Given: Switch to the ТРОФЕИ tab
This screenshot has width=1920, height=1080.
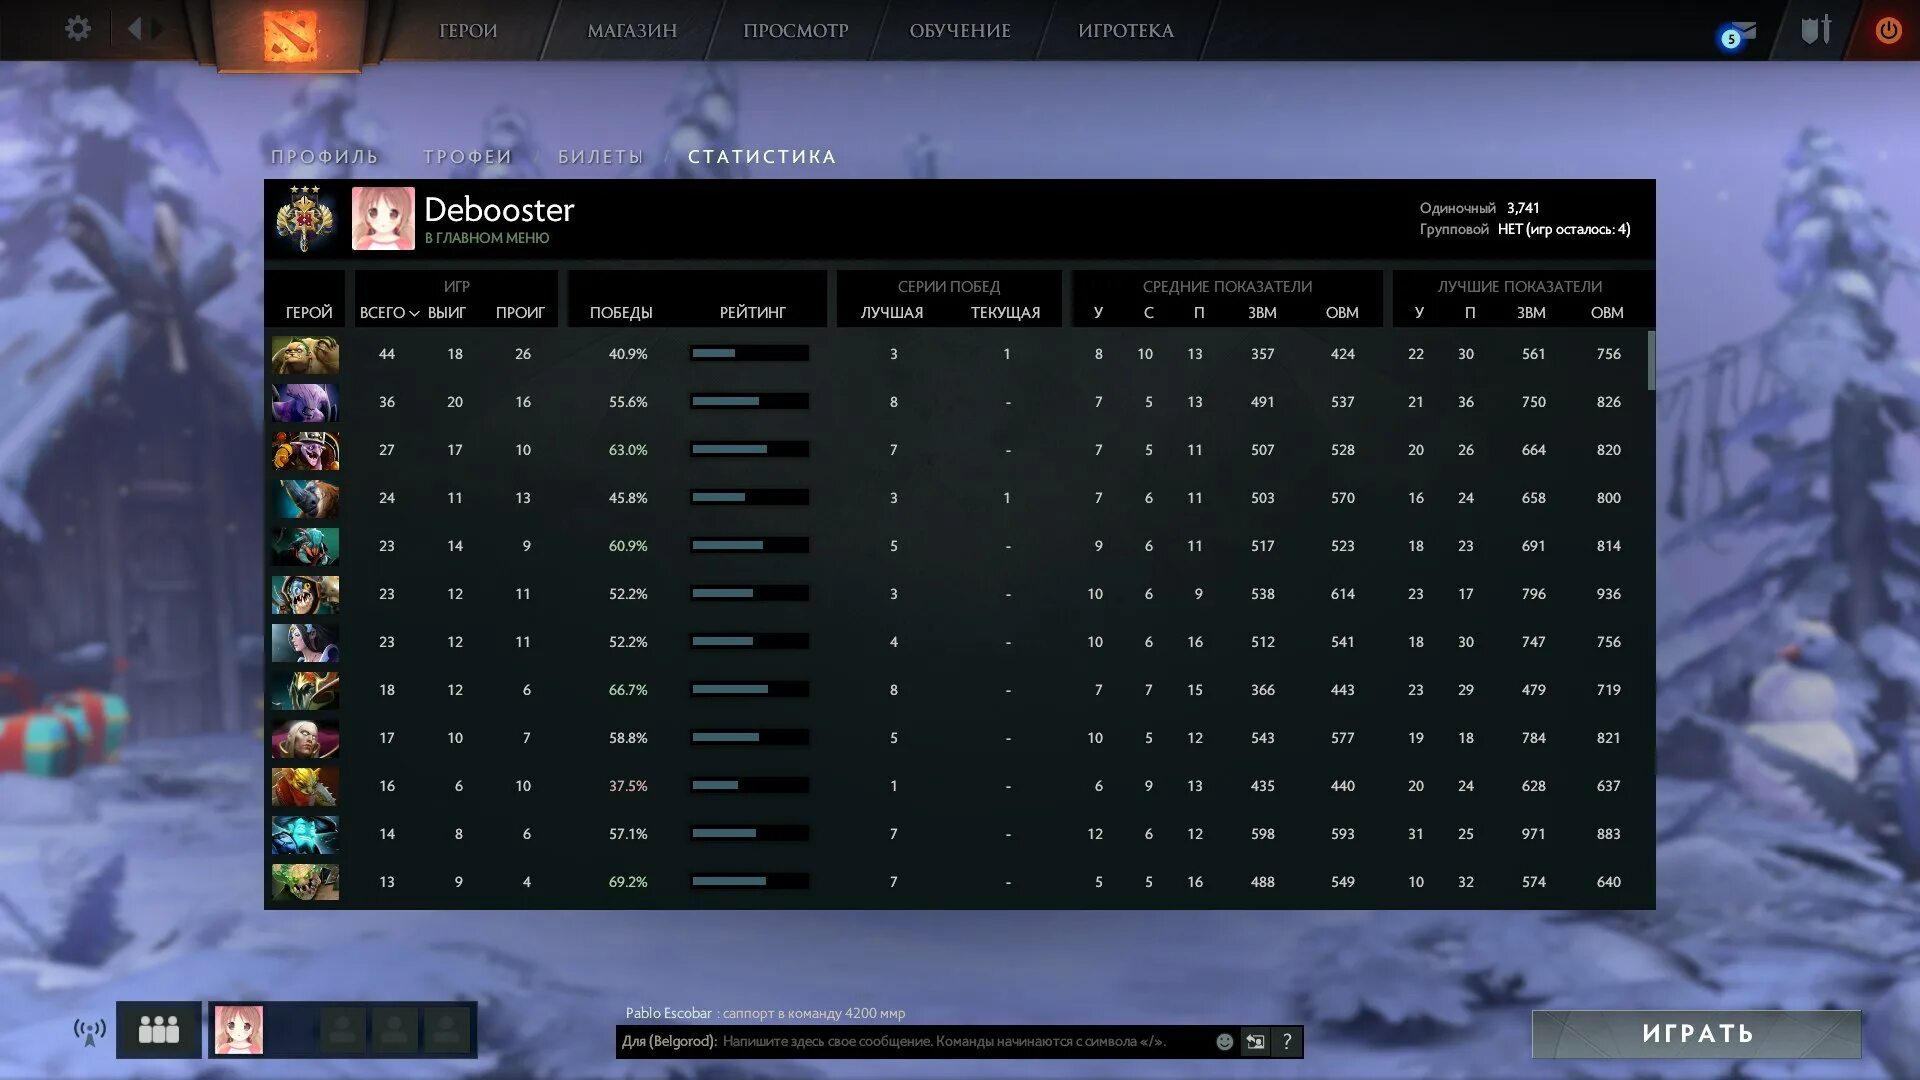Looking at the screenshot, I should (468, 157).
